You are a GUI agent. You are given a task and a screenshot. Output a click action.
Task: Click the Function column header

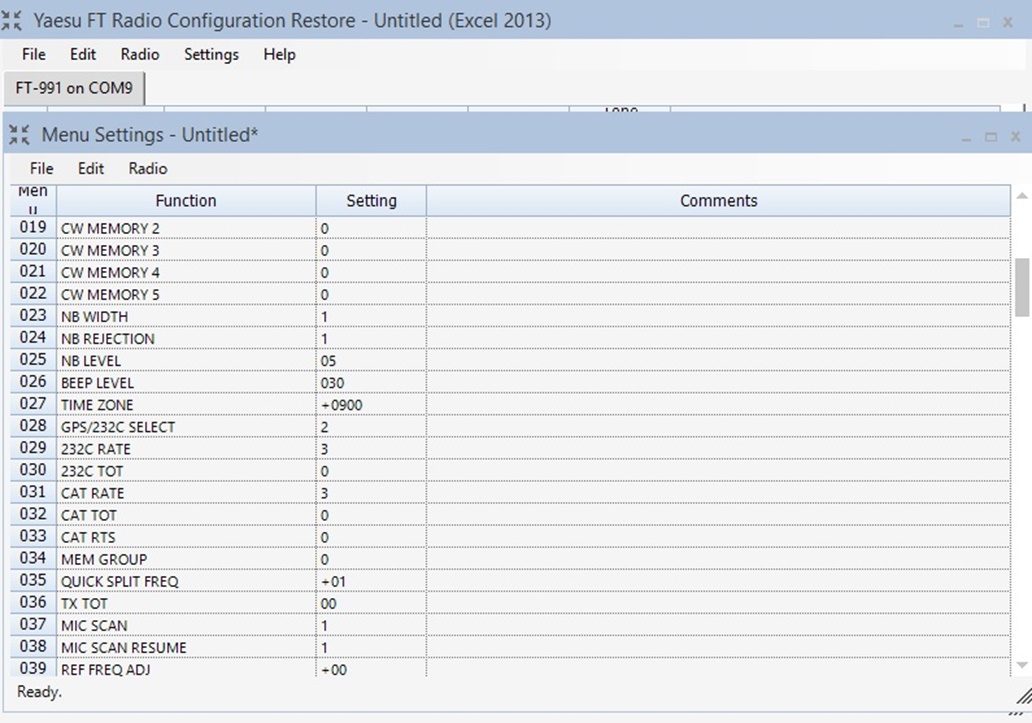pos(186,201)
